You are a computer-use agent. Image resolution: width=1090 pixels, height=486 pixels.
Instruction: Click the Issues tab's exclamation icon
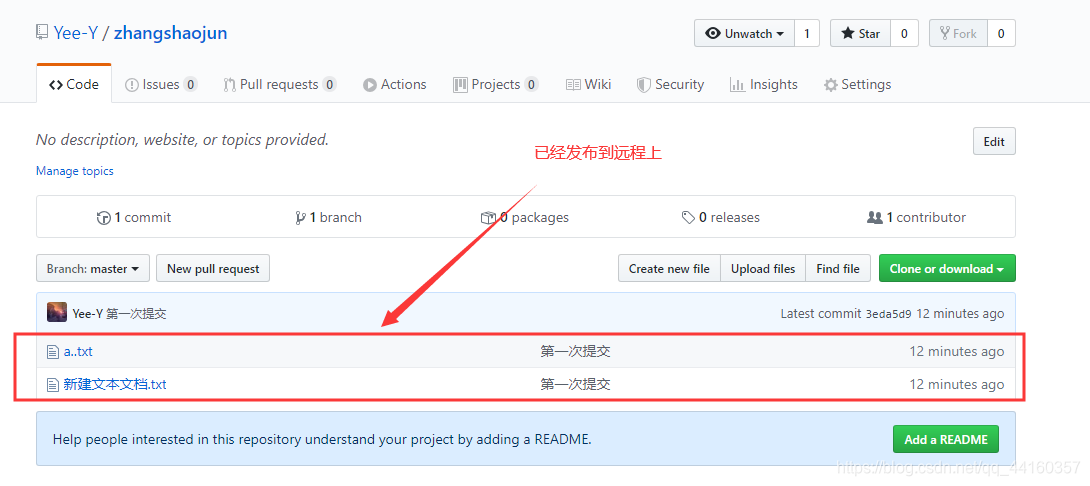coord(131,85)
